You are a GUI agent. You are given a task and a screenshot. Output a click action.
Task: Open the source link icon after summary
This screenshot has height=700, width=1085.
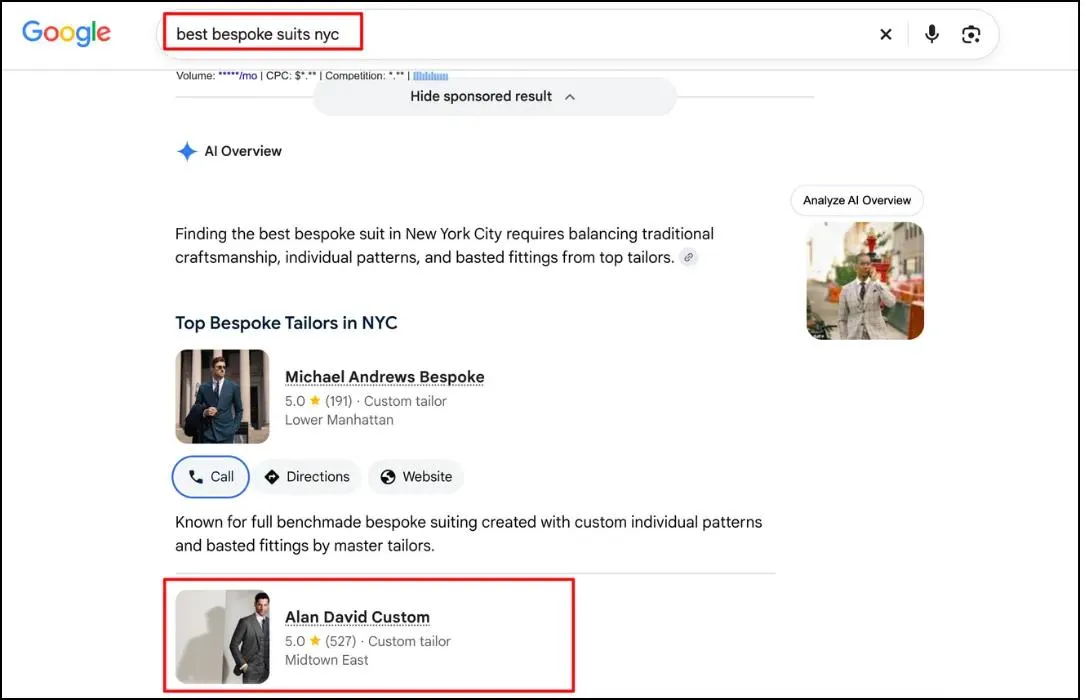click(688, 257)
